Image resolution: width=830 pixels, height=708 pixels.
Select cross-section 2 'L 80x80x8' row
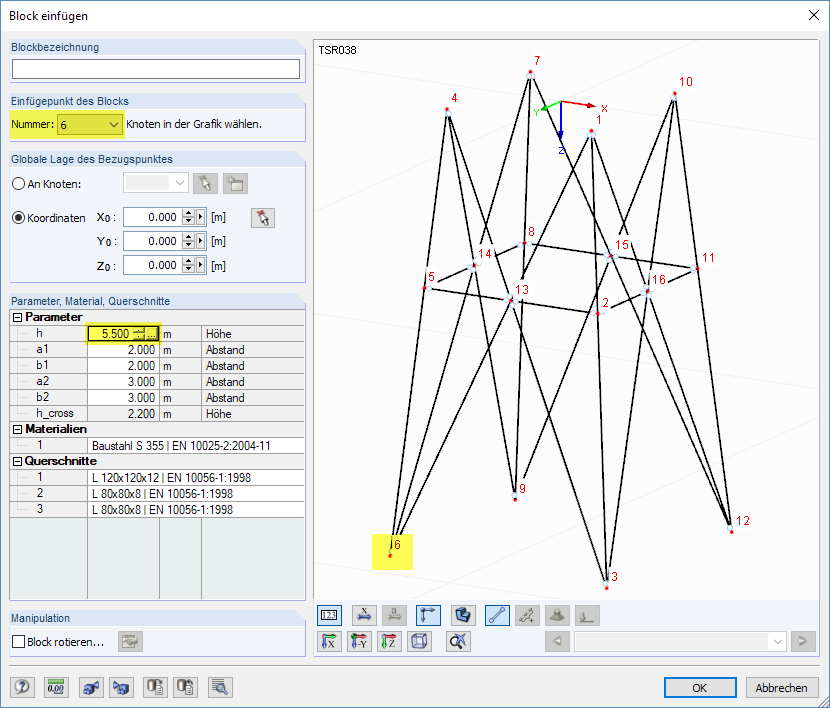point(157,493)
